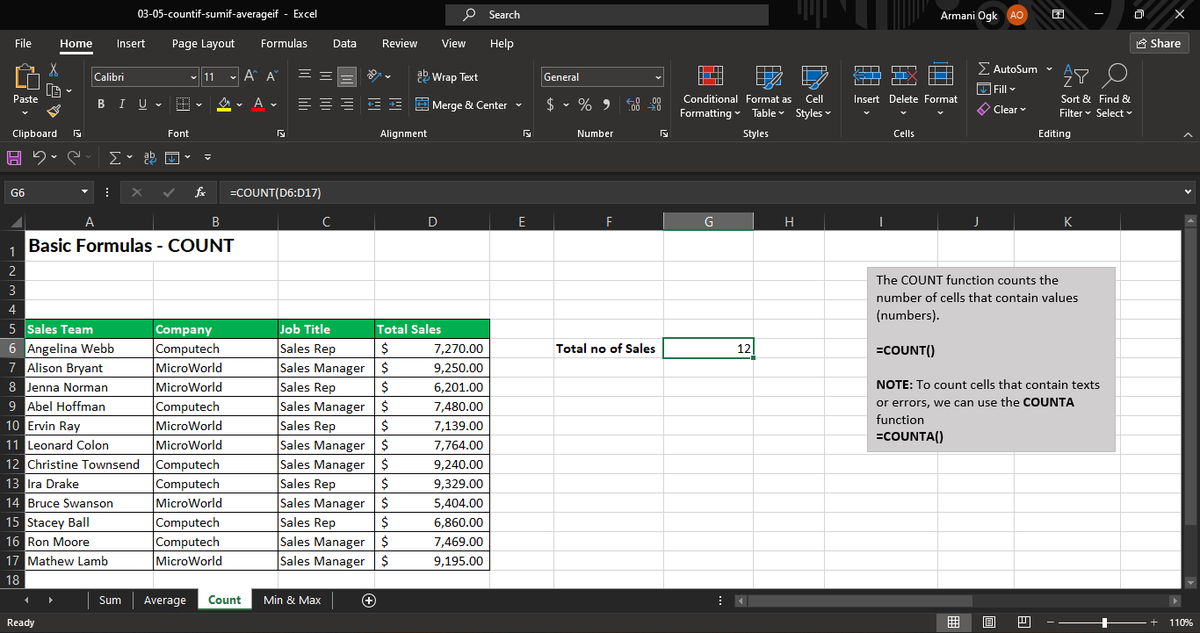The width and height of the screenshot is (1200, 633).
Task: Click the AutoSum button
Action: [1007, 69]
